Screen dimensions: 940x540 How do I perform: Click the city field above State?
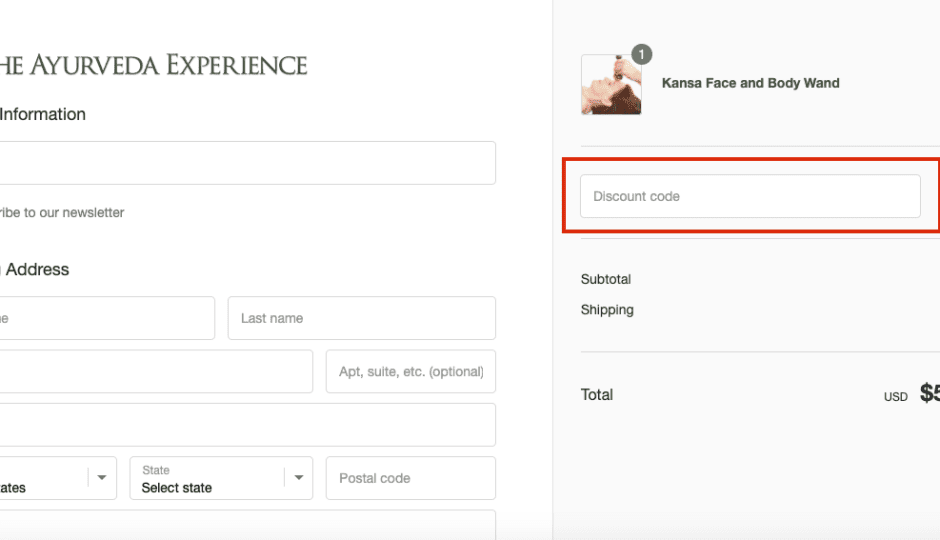pos(248,425)
